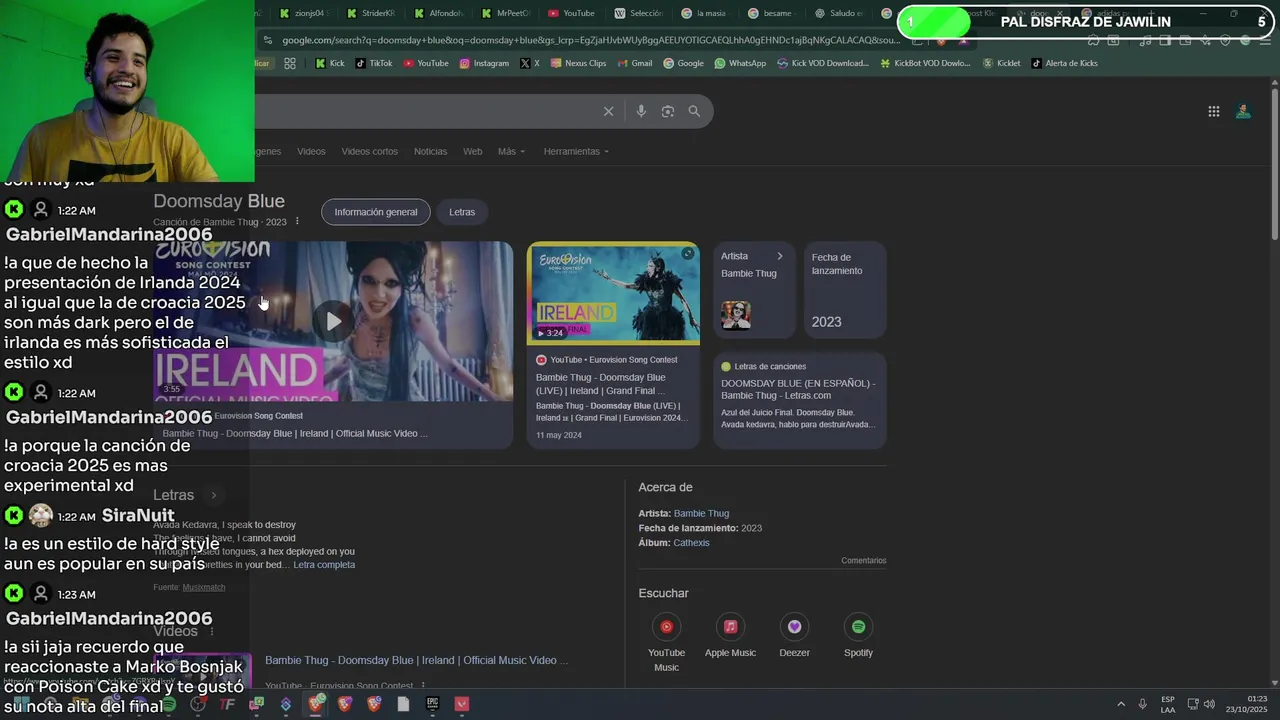Click SiraNuit username in the chat overlay
Image resolution: width=1280 pixels, height=720 pixels.
[138, 516]
